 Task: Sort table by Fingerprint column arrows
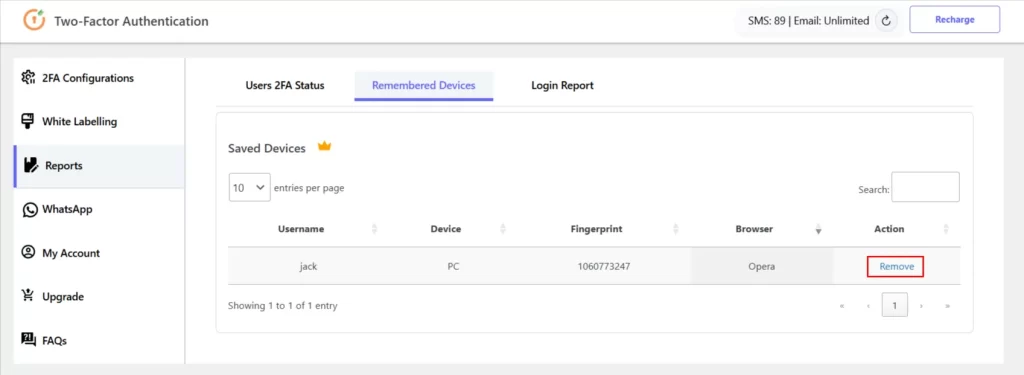click(676, 229)
